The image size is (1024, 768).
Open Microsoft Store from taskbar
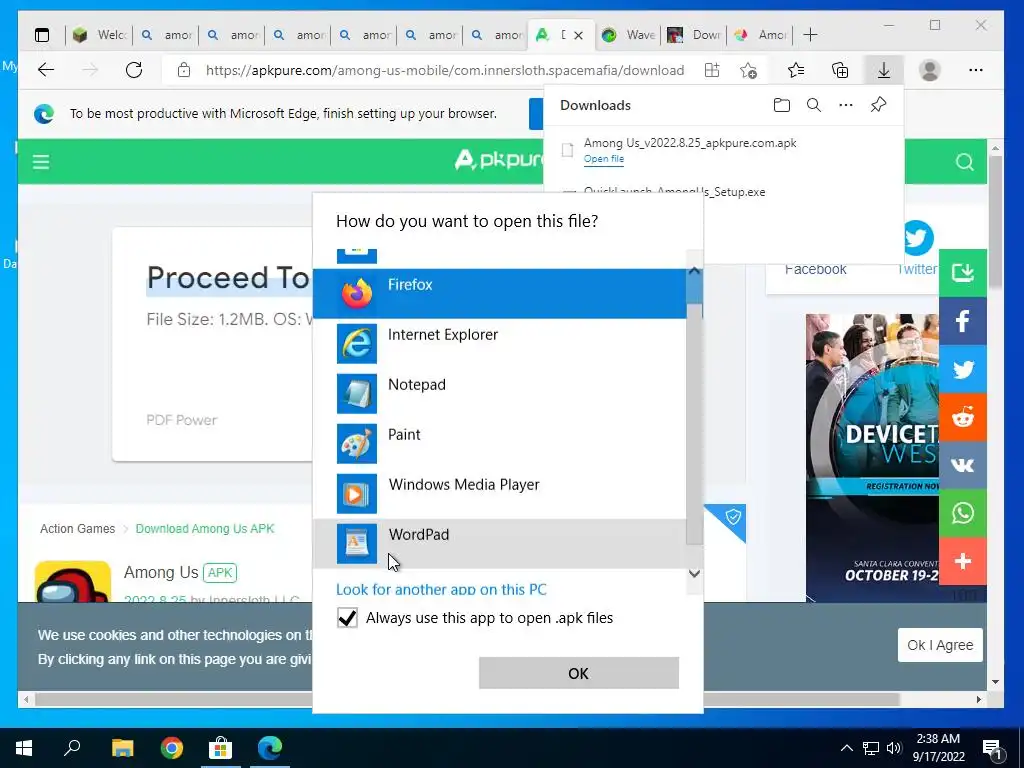[221, 748]
